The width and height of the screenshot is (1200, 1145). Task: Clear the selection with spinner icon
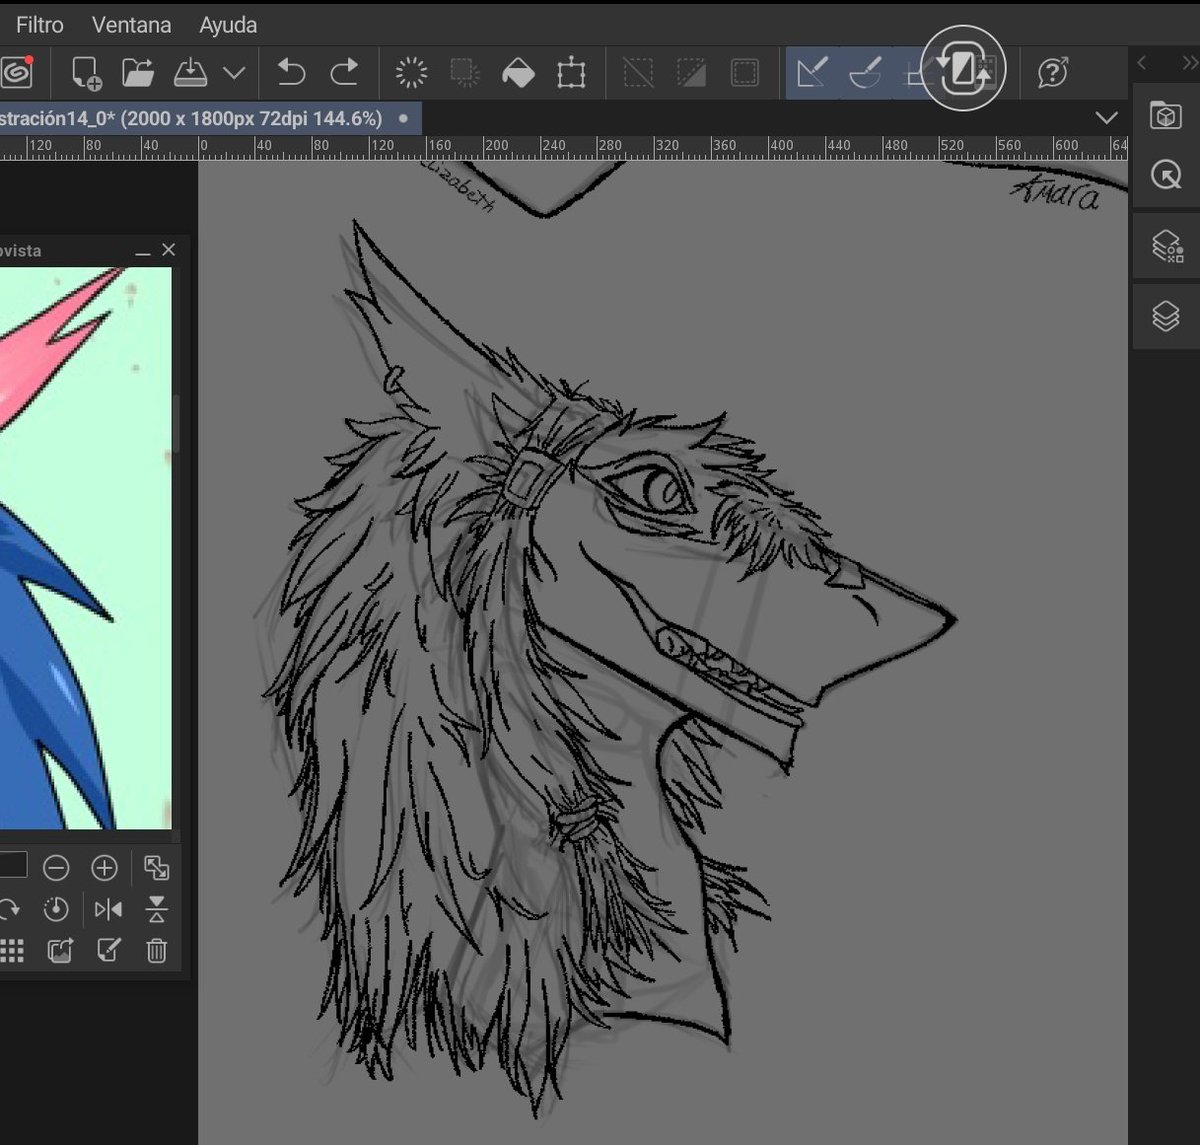pyautogui.click(x=411, y=73)
